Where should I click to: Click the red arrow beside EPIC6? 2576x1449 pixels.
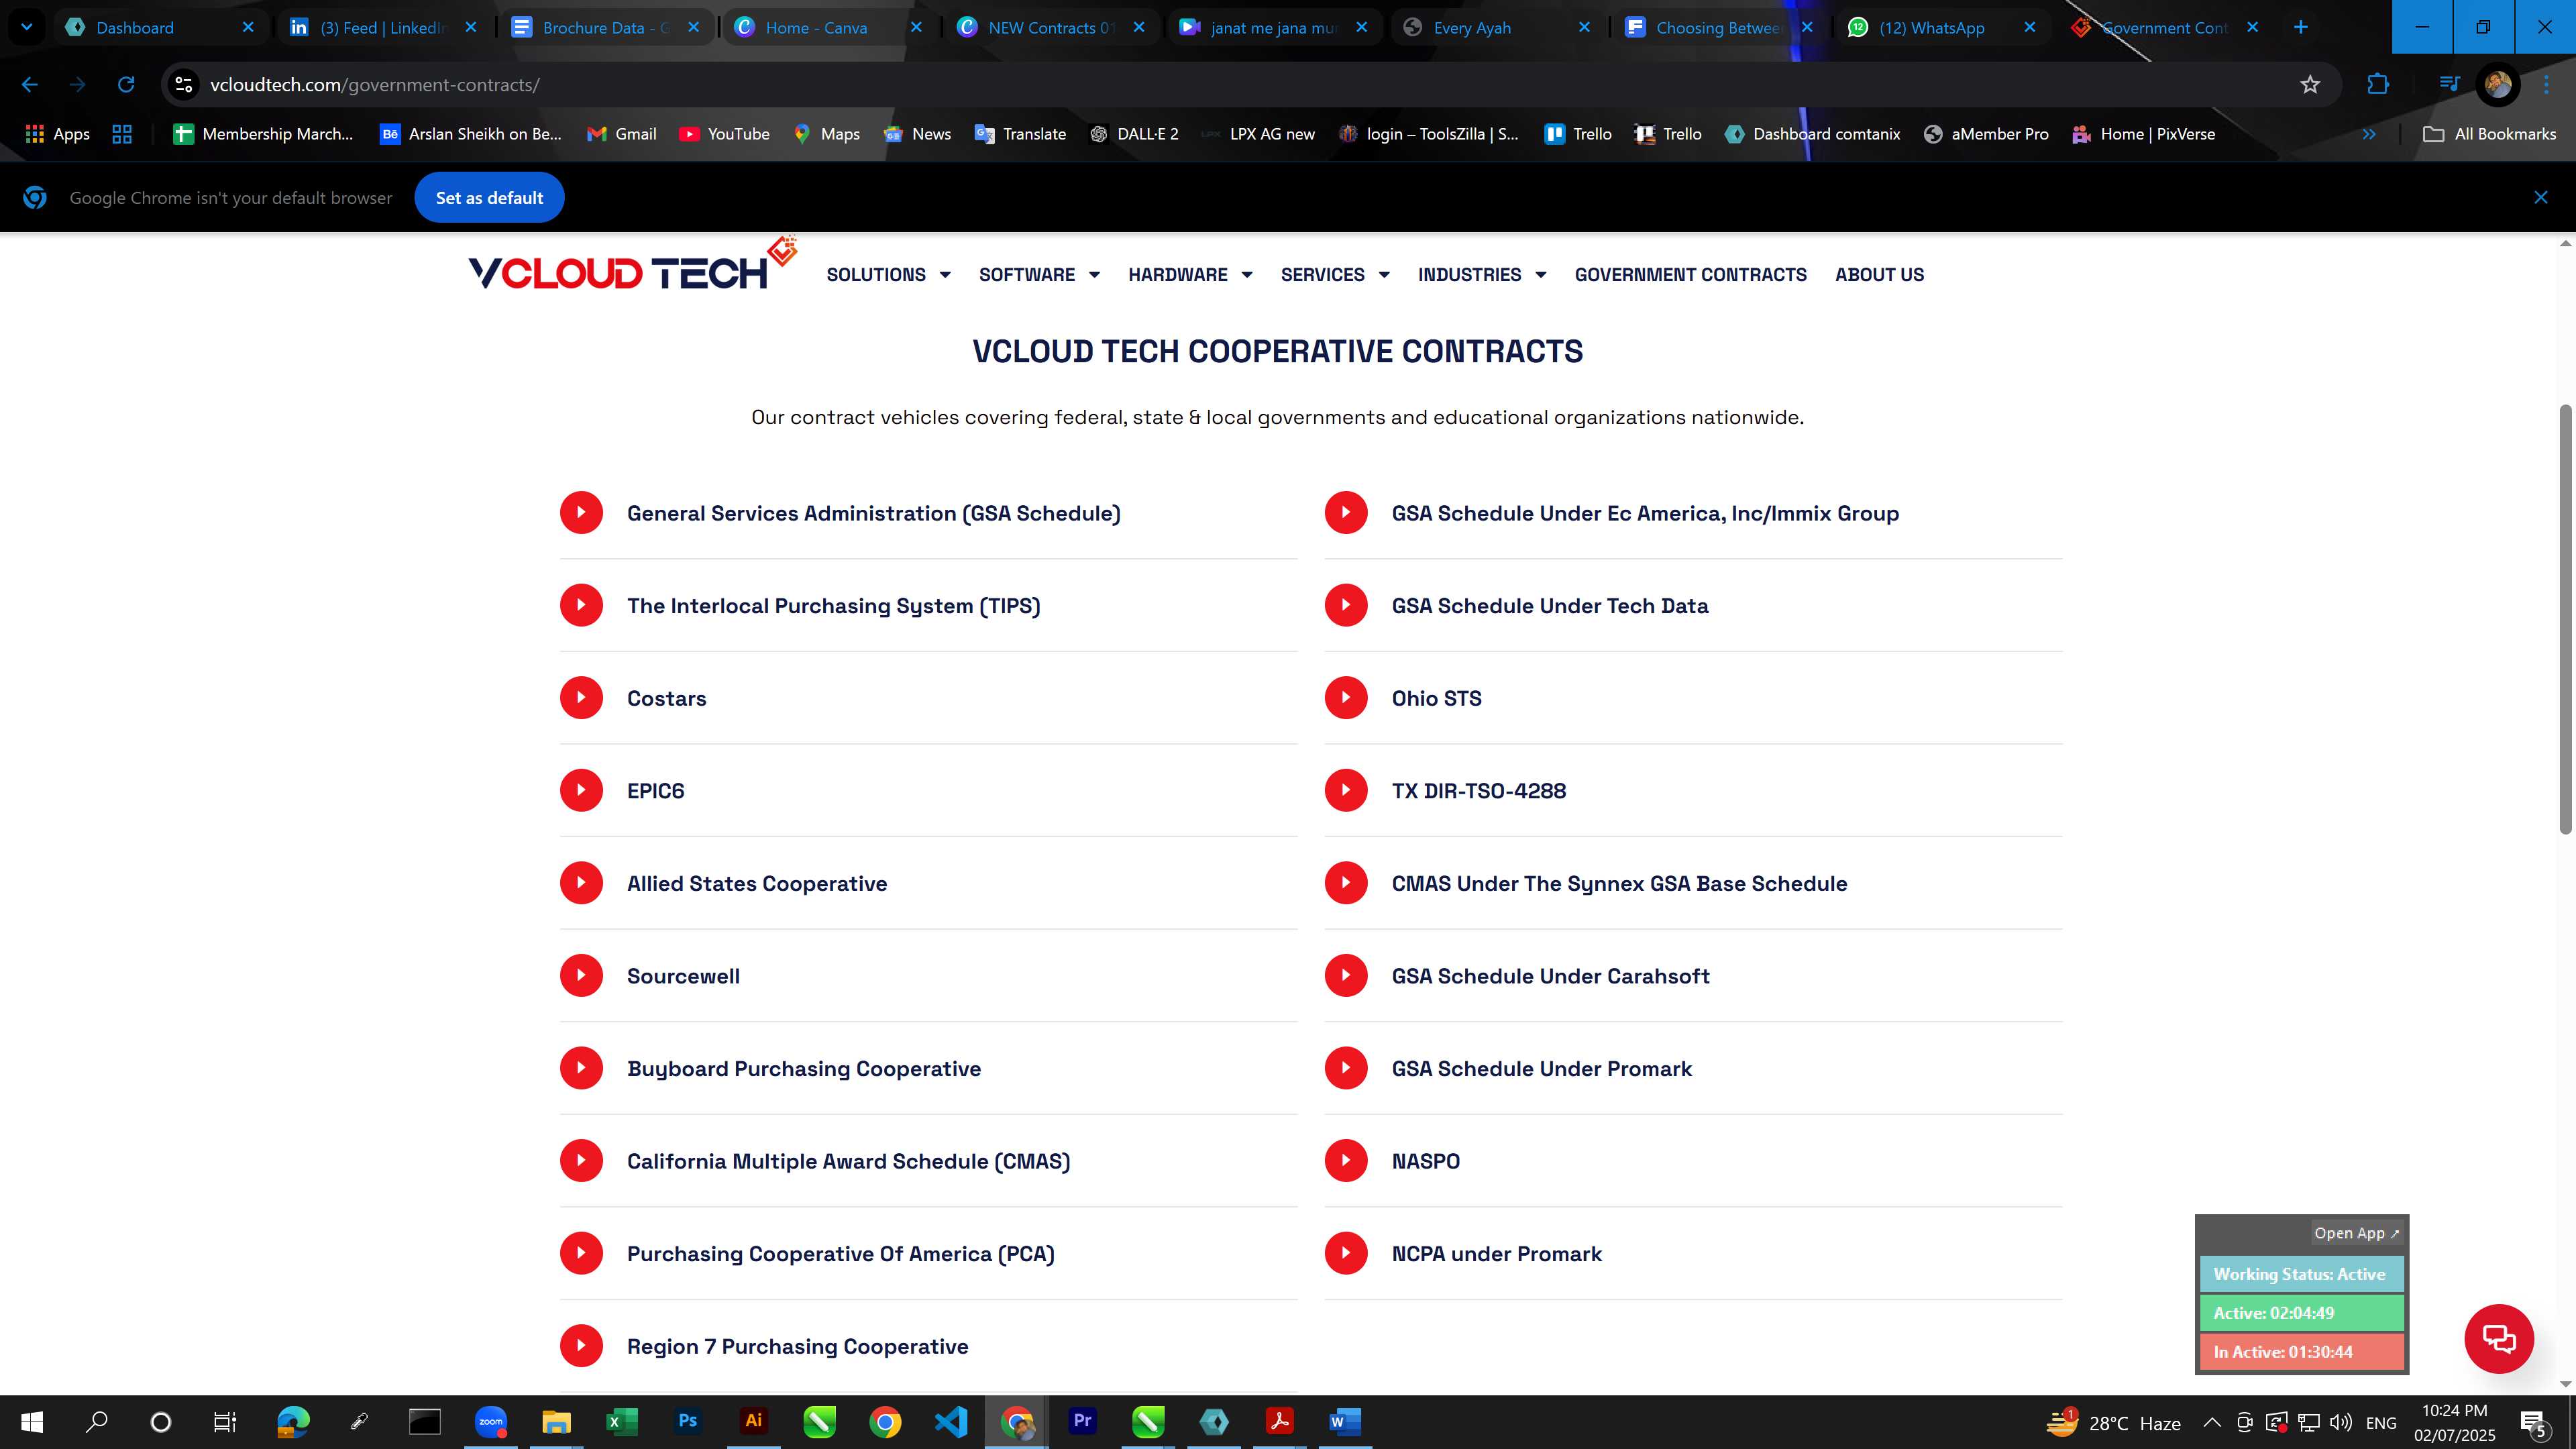click(x=581, y=790)
